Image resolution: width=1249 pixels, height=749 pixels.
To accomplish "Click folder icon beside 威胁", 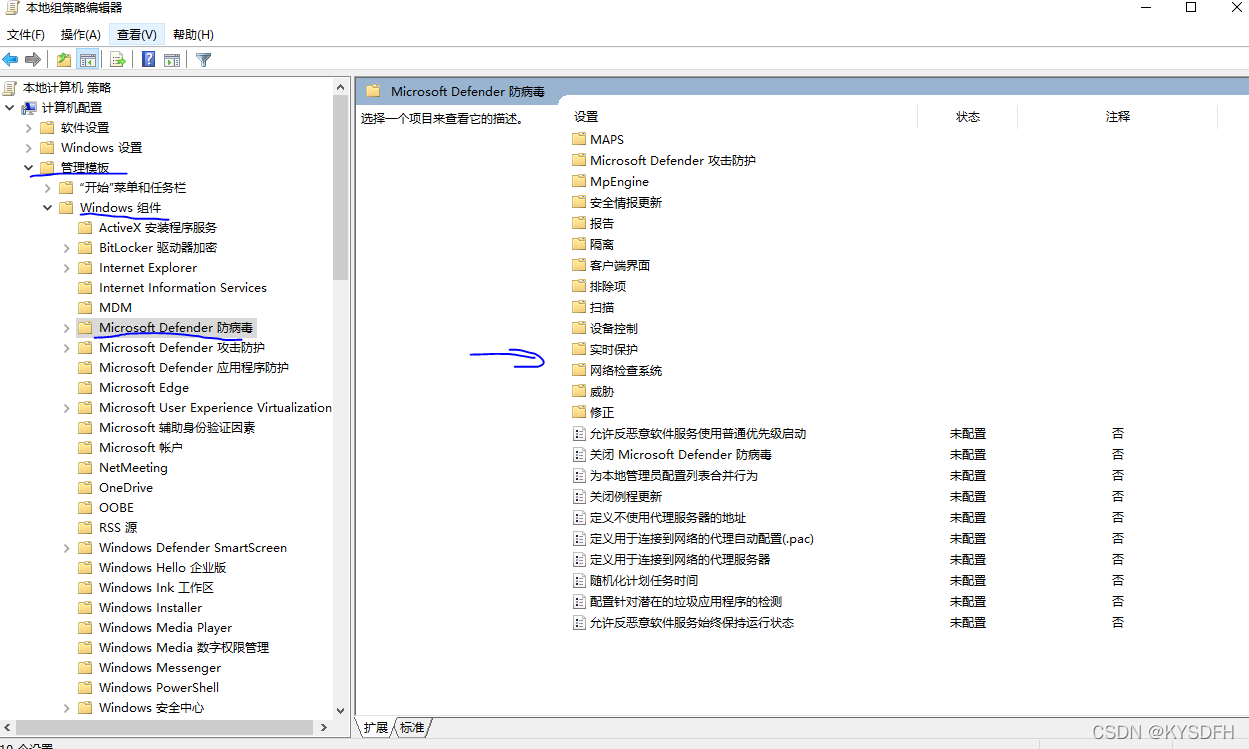I will click(578, 391).
